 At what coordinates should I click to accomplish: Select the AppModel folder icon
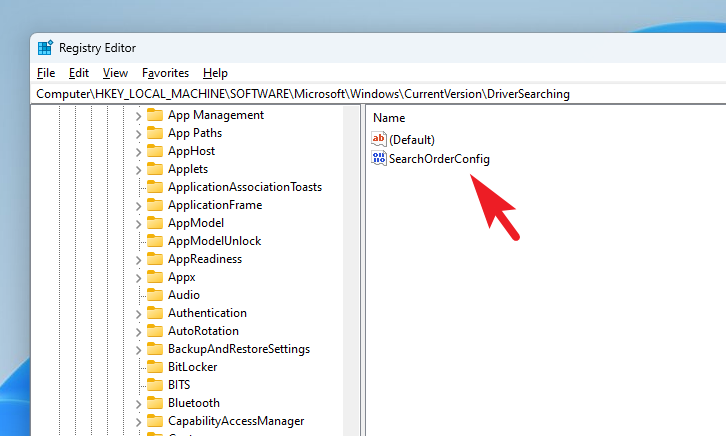(x=155, y=223)
